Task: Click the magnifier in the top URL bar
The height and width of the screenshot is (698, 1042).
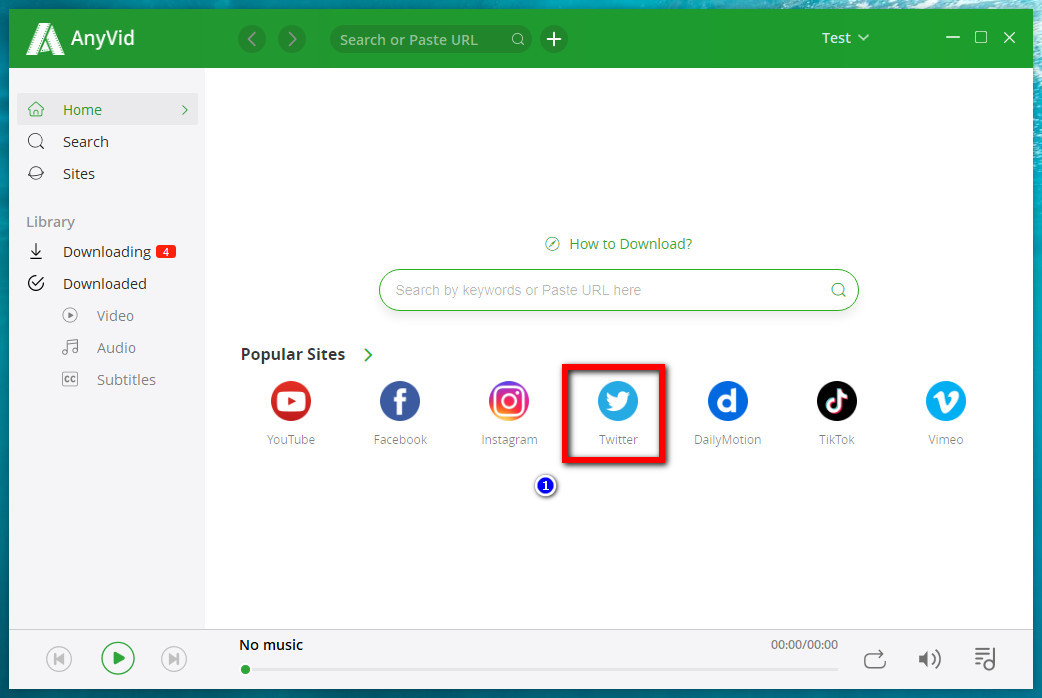Action: point(518,39)
